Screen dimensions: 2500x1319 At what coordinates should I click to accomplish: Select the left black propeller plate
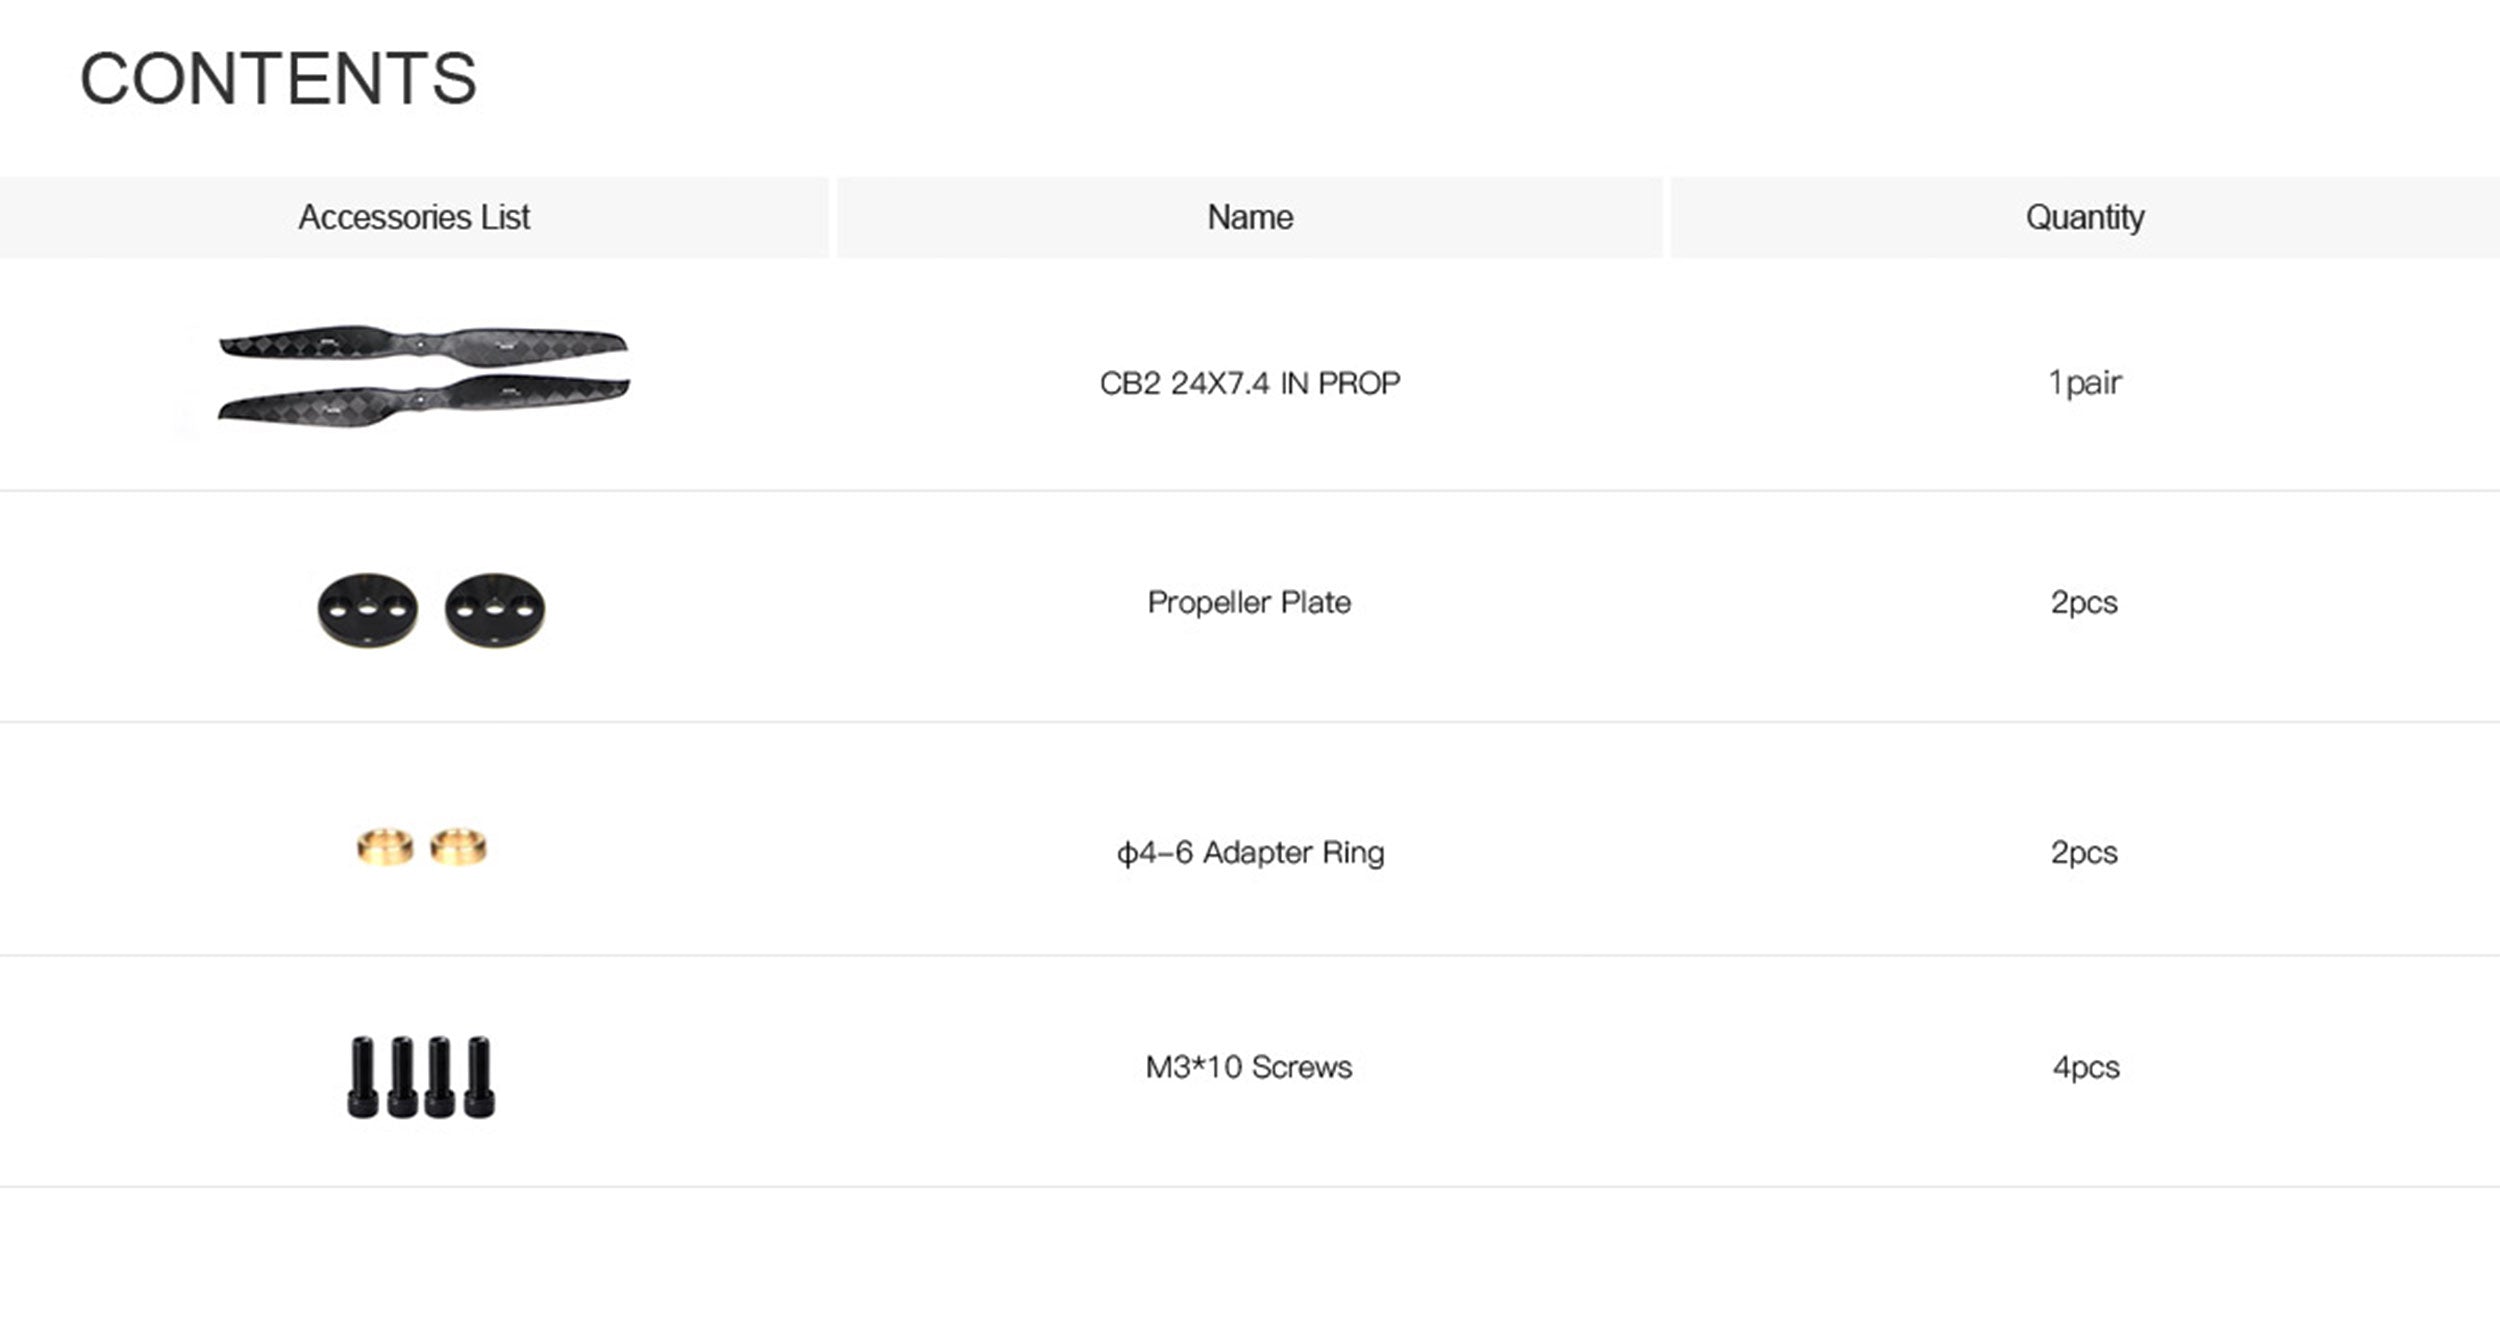click(x=367, y=609)
